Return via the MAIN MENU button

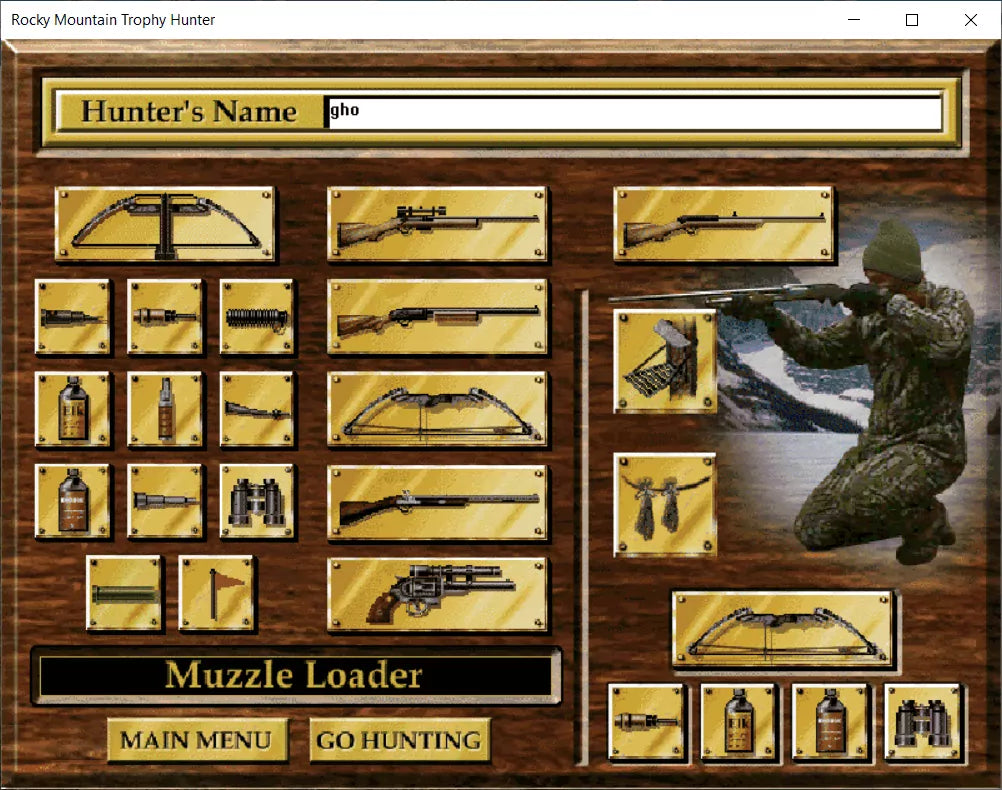197,740
